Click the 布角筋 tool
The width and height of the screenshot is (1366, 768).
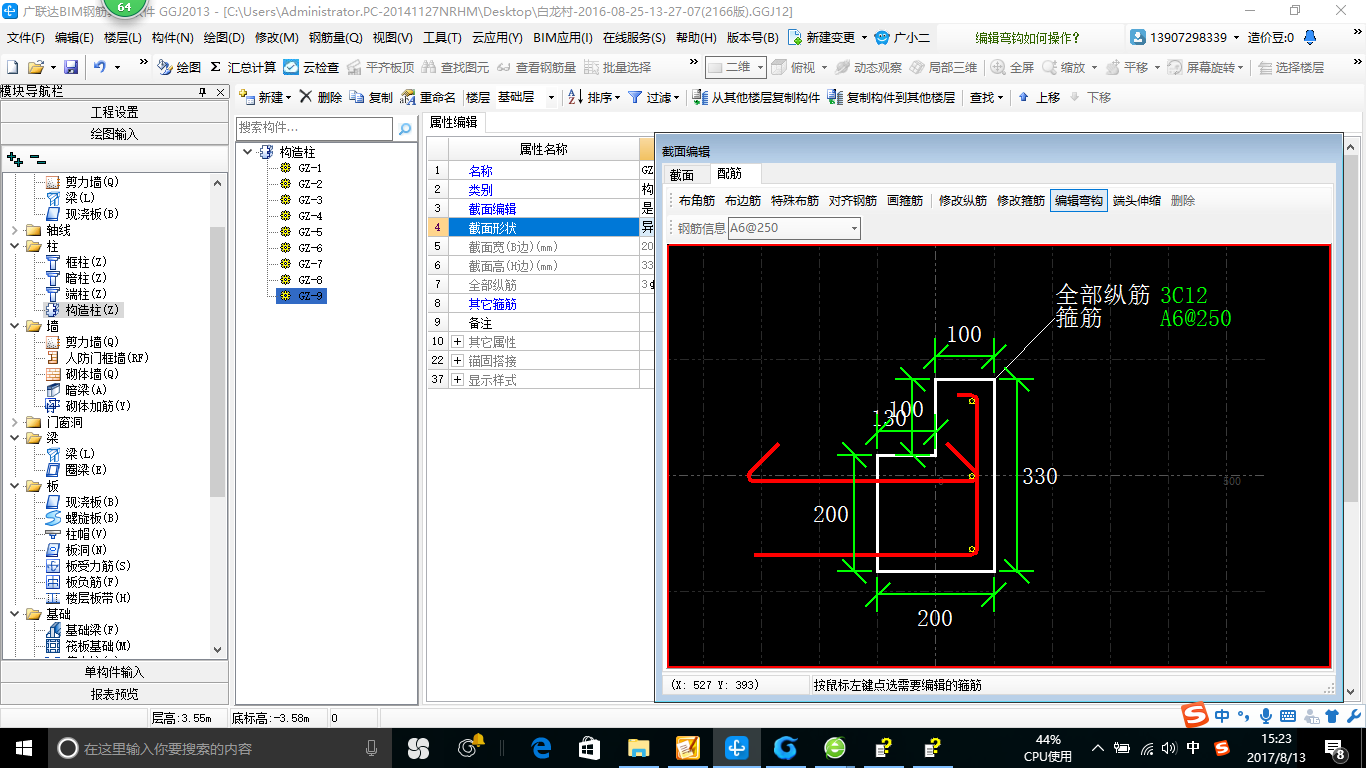pos(696,201)
